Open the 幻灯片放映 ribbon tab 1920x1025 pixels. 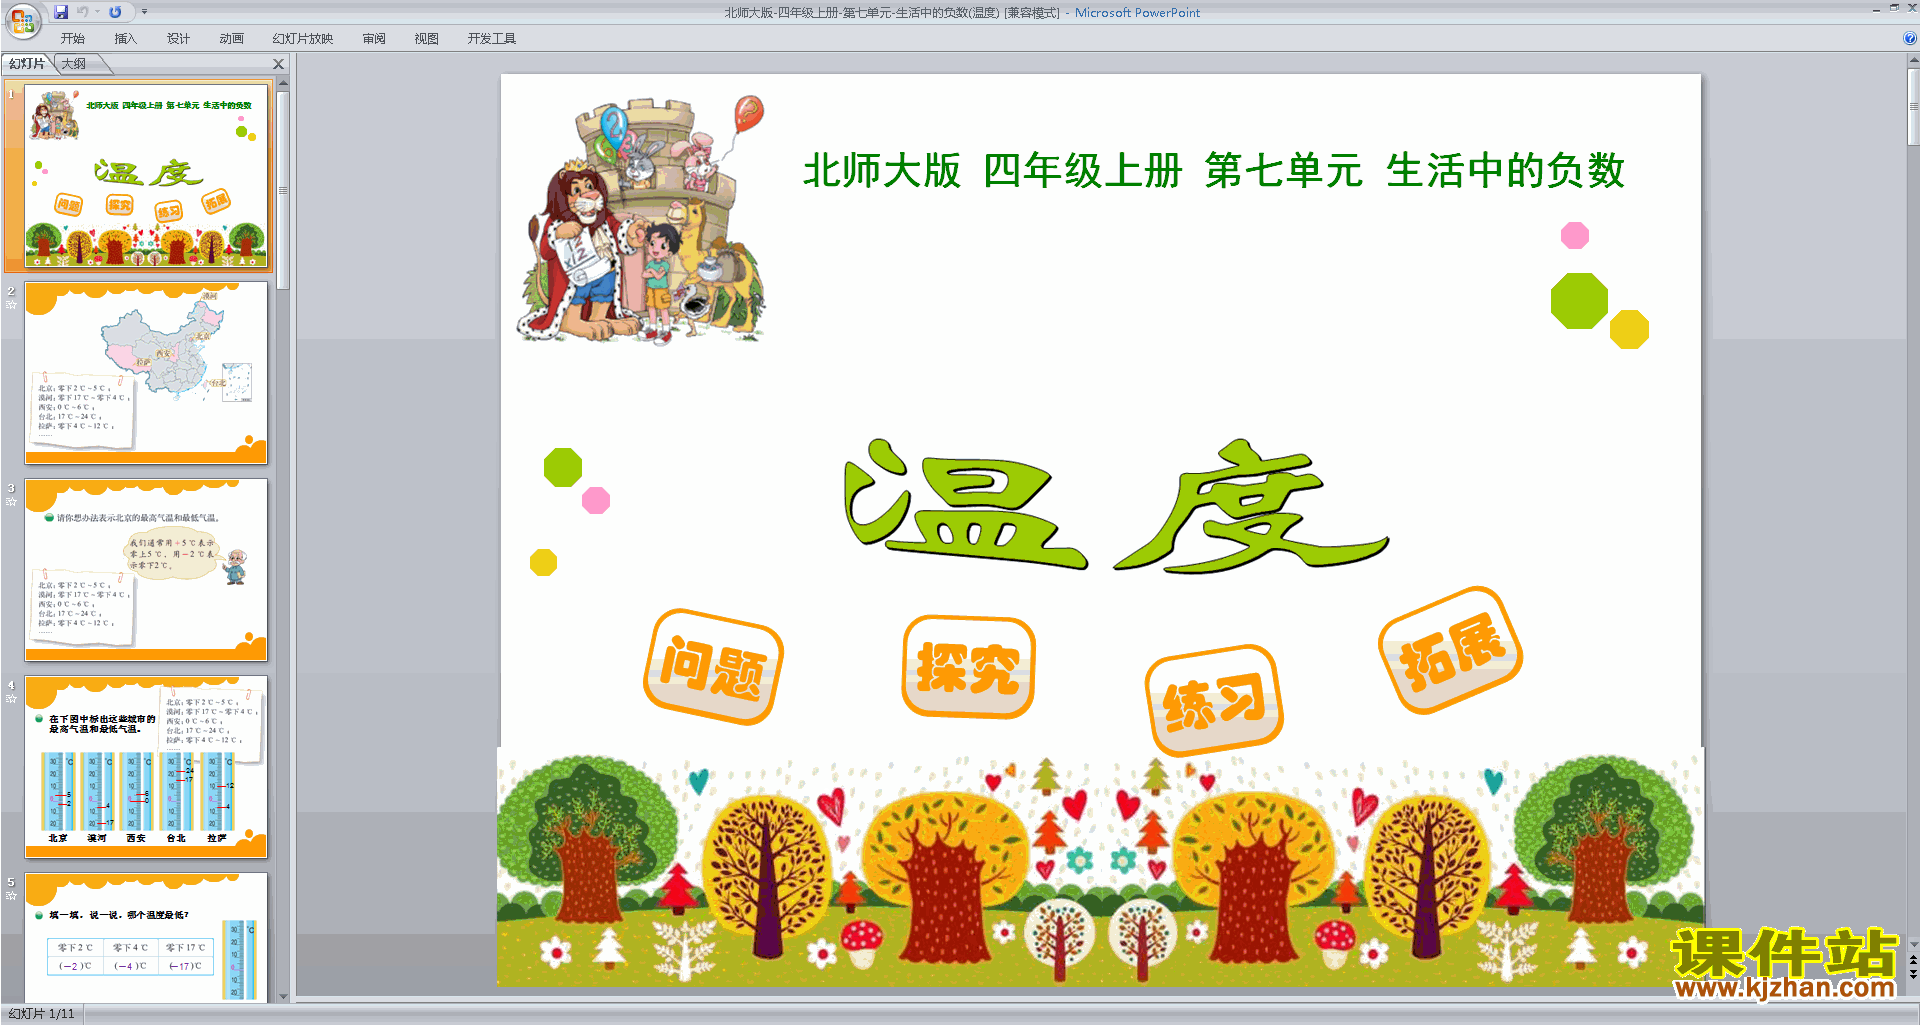(303, 39)
